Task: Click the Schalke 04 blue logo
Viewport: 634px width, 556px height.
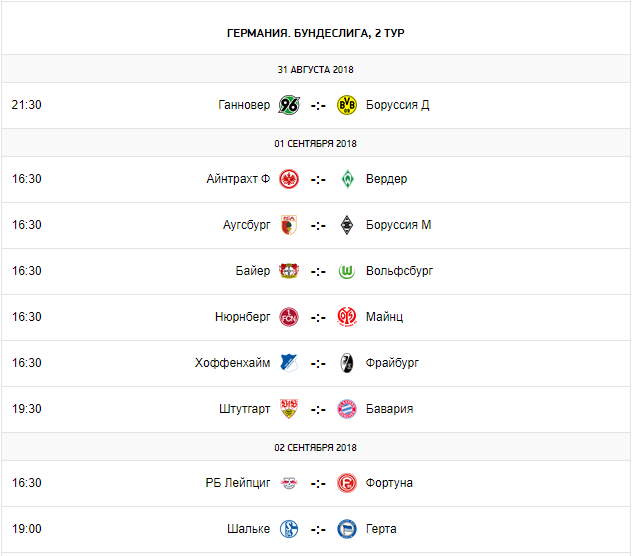Action: 289,529
